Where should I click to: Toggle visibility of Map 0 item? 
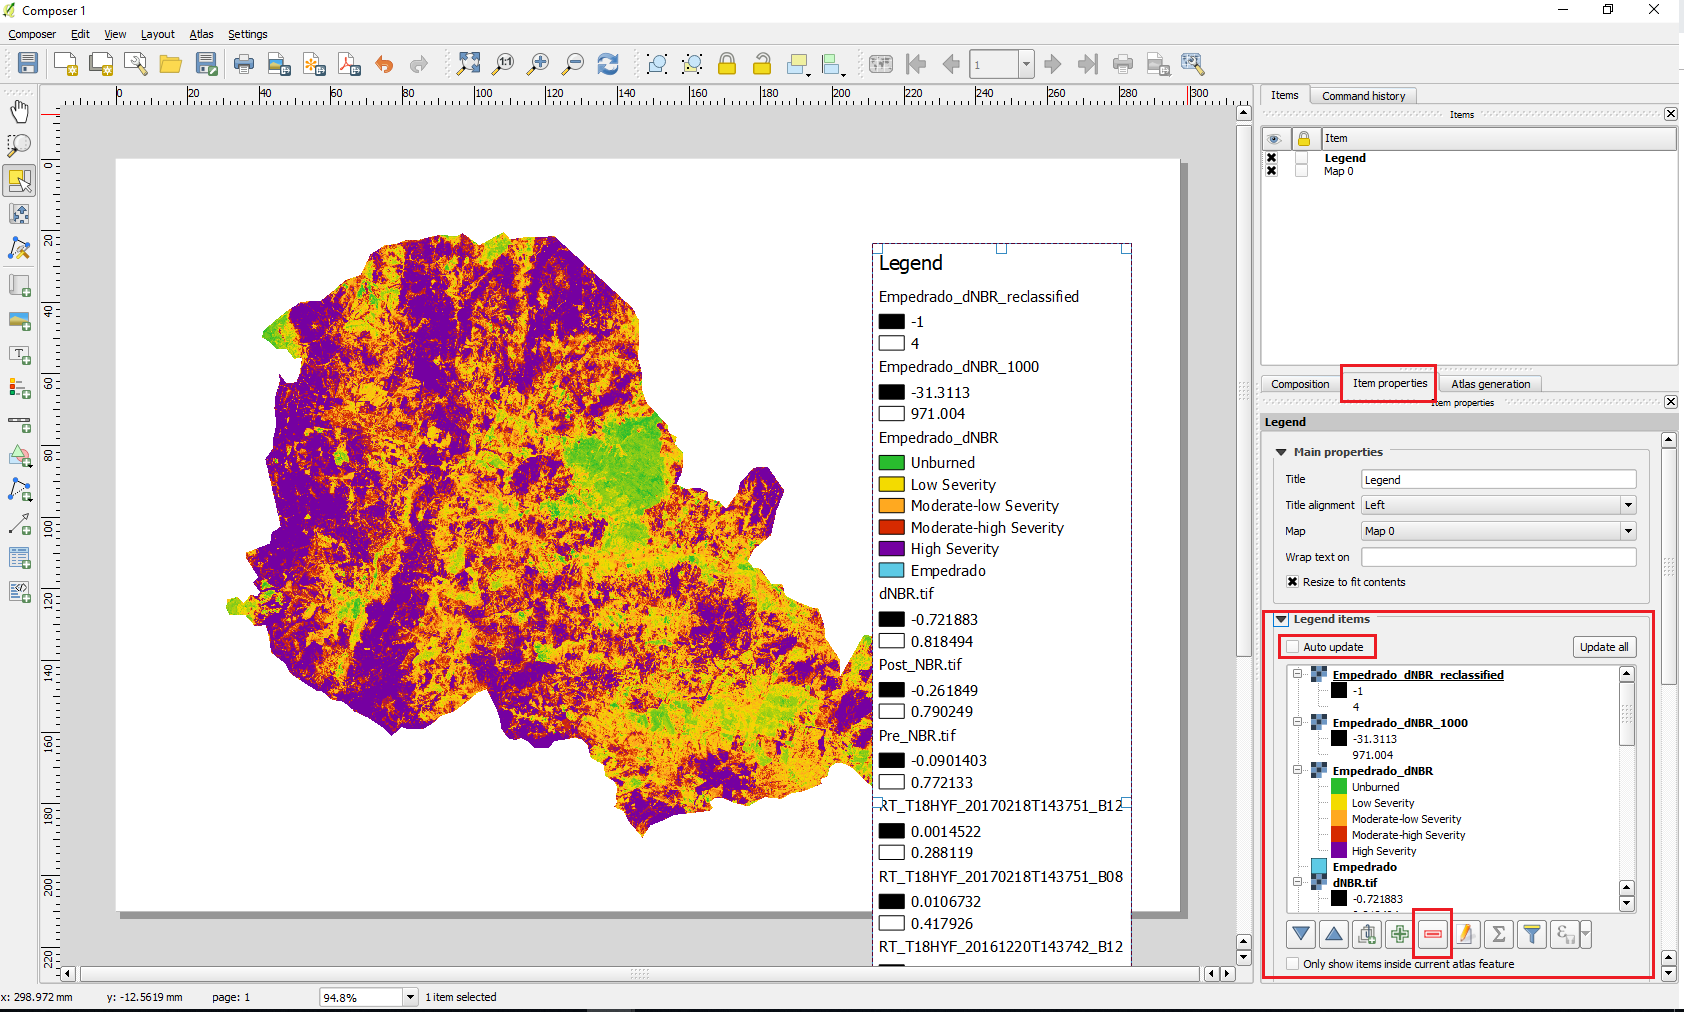(1271, 171)
